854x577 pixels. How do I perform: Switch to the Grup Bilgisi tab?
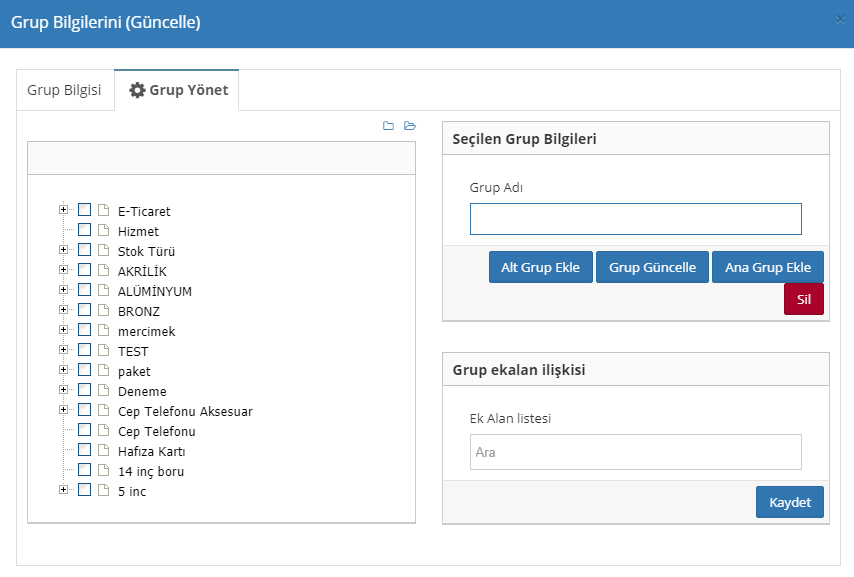coord(64,90)
